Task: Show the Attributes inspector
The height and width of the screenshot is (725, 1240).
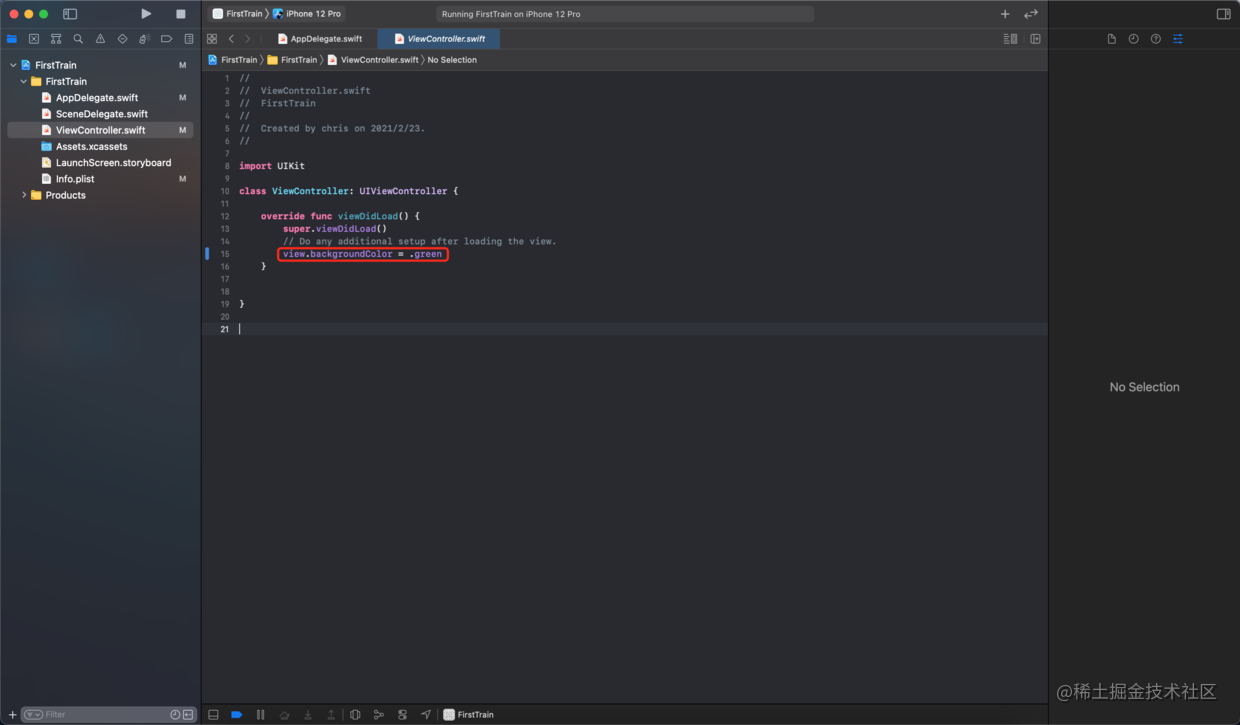Action: pos(1178,39)
